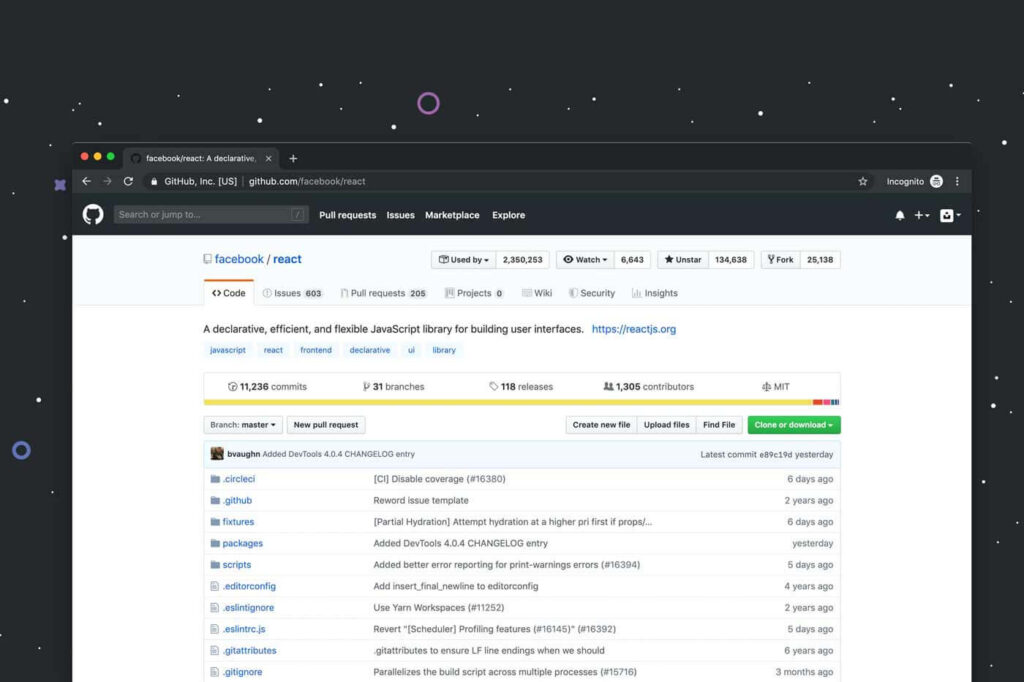Switch to the Issues tab
The height and width of the screenshot is (682, 1024).
point(291,294)
